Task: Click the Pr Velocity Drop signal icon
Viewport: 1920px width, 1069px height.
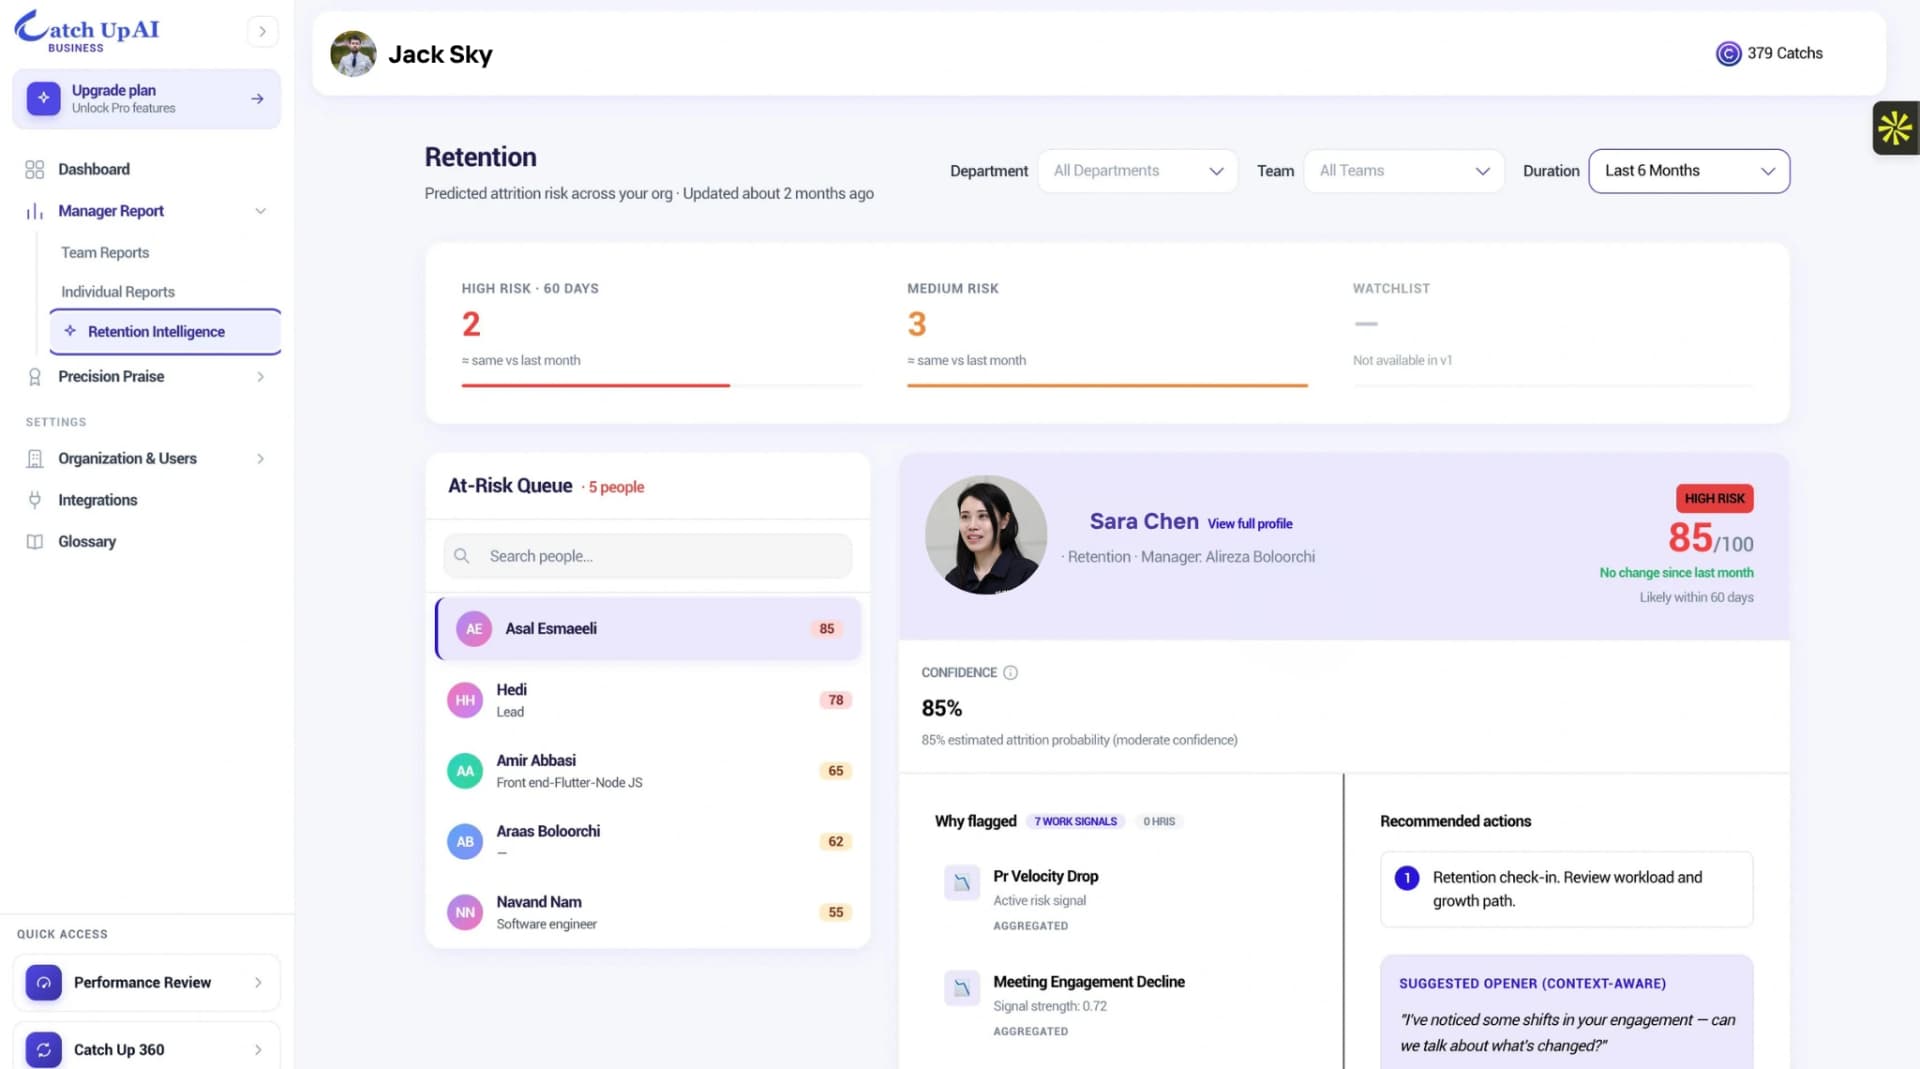Action: click(x=962, y=883)
